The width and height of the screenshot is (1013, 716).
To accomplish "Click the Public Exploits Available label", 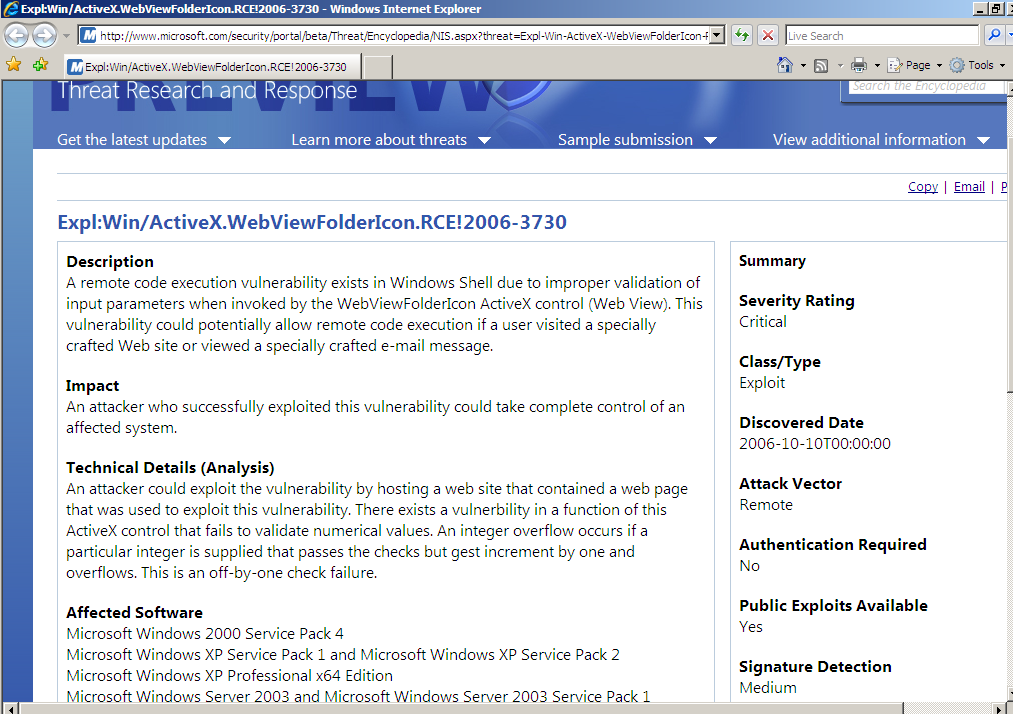I will coord(833,606).
